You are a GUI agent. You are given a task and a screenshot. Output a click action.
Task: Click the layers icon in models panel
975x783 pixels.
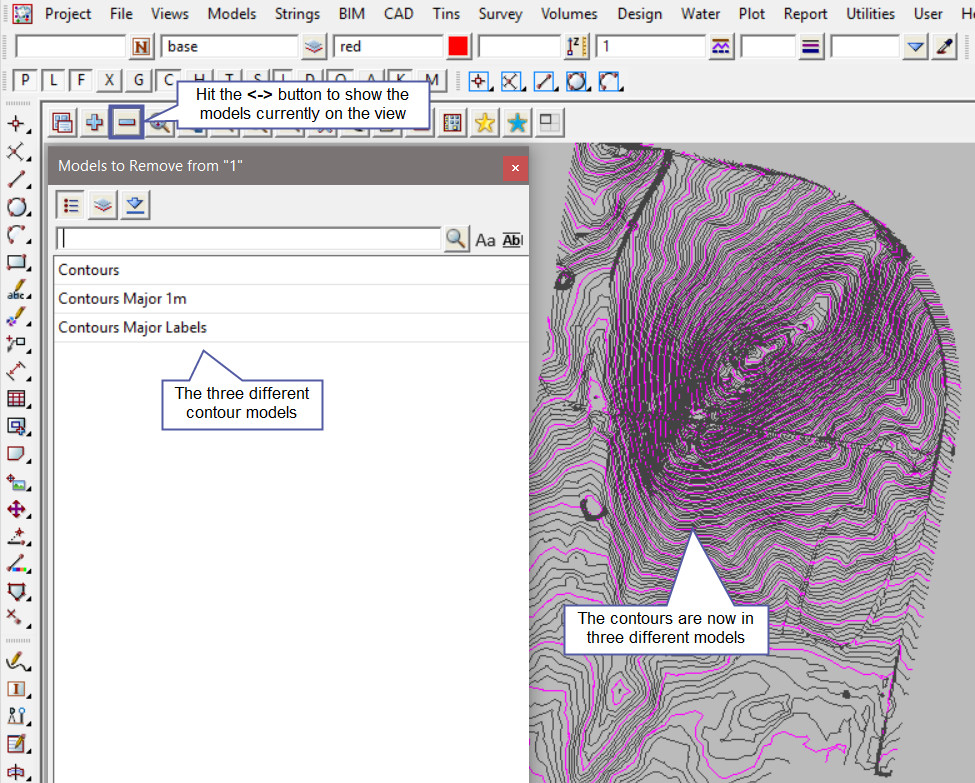(x=103, y=205)
